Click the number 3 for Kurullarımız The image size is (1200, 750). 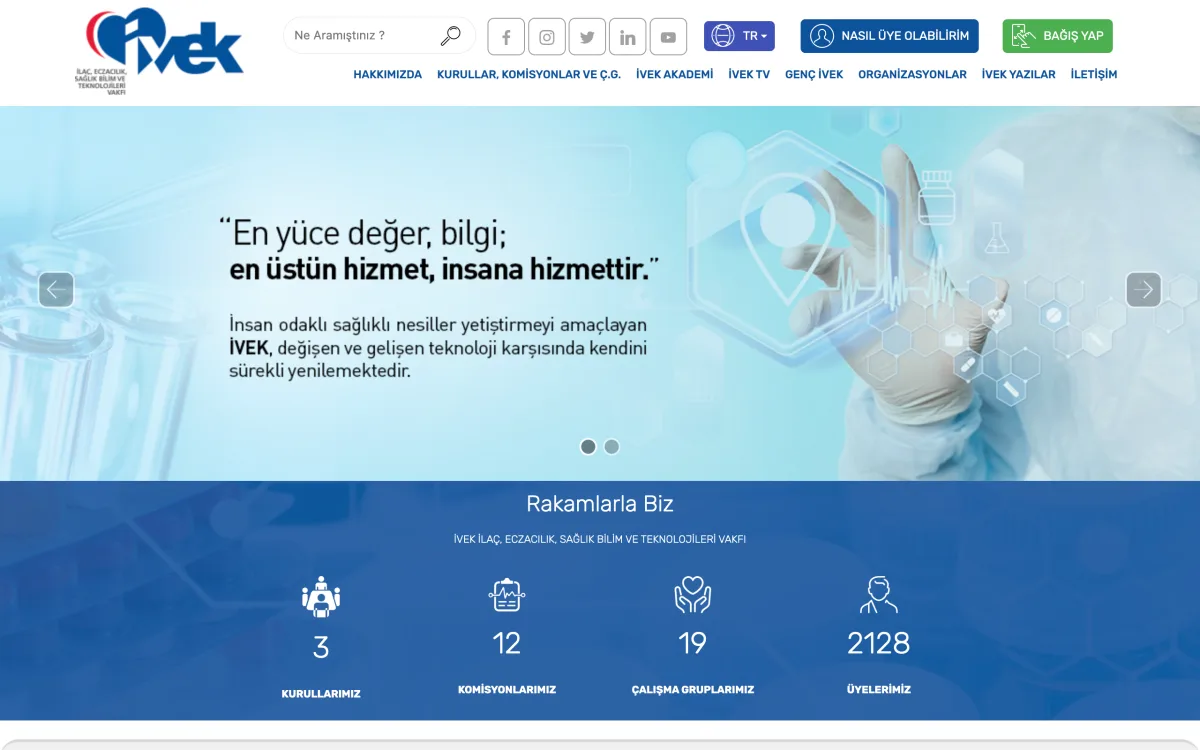[x=320, y=648]
